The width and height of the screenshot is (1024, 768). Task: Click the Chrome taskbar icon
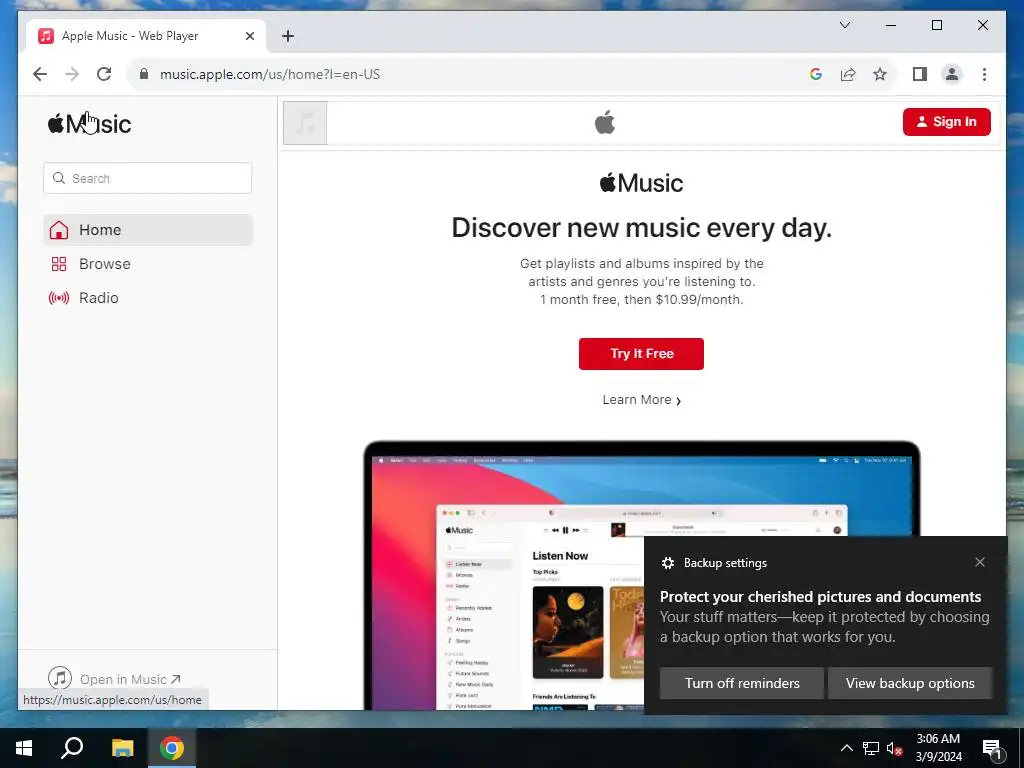(x=172, y=748)
